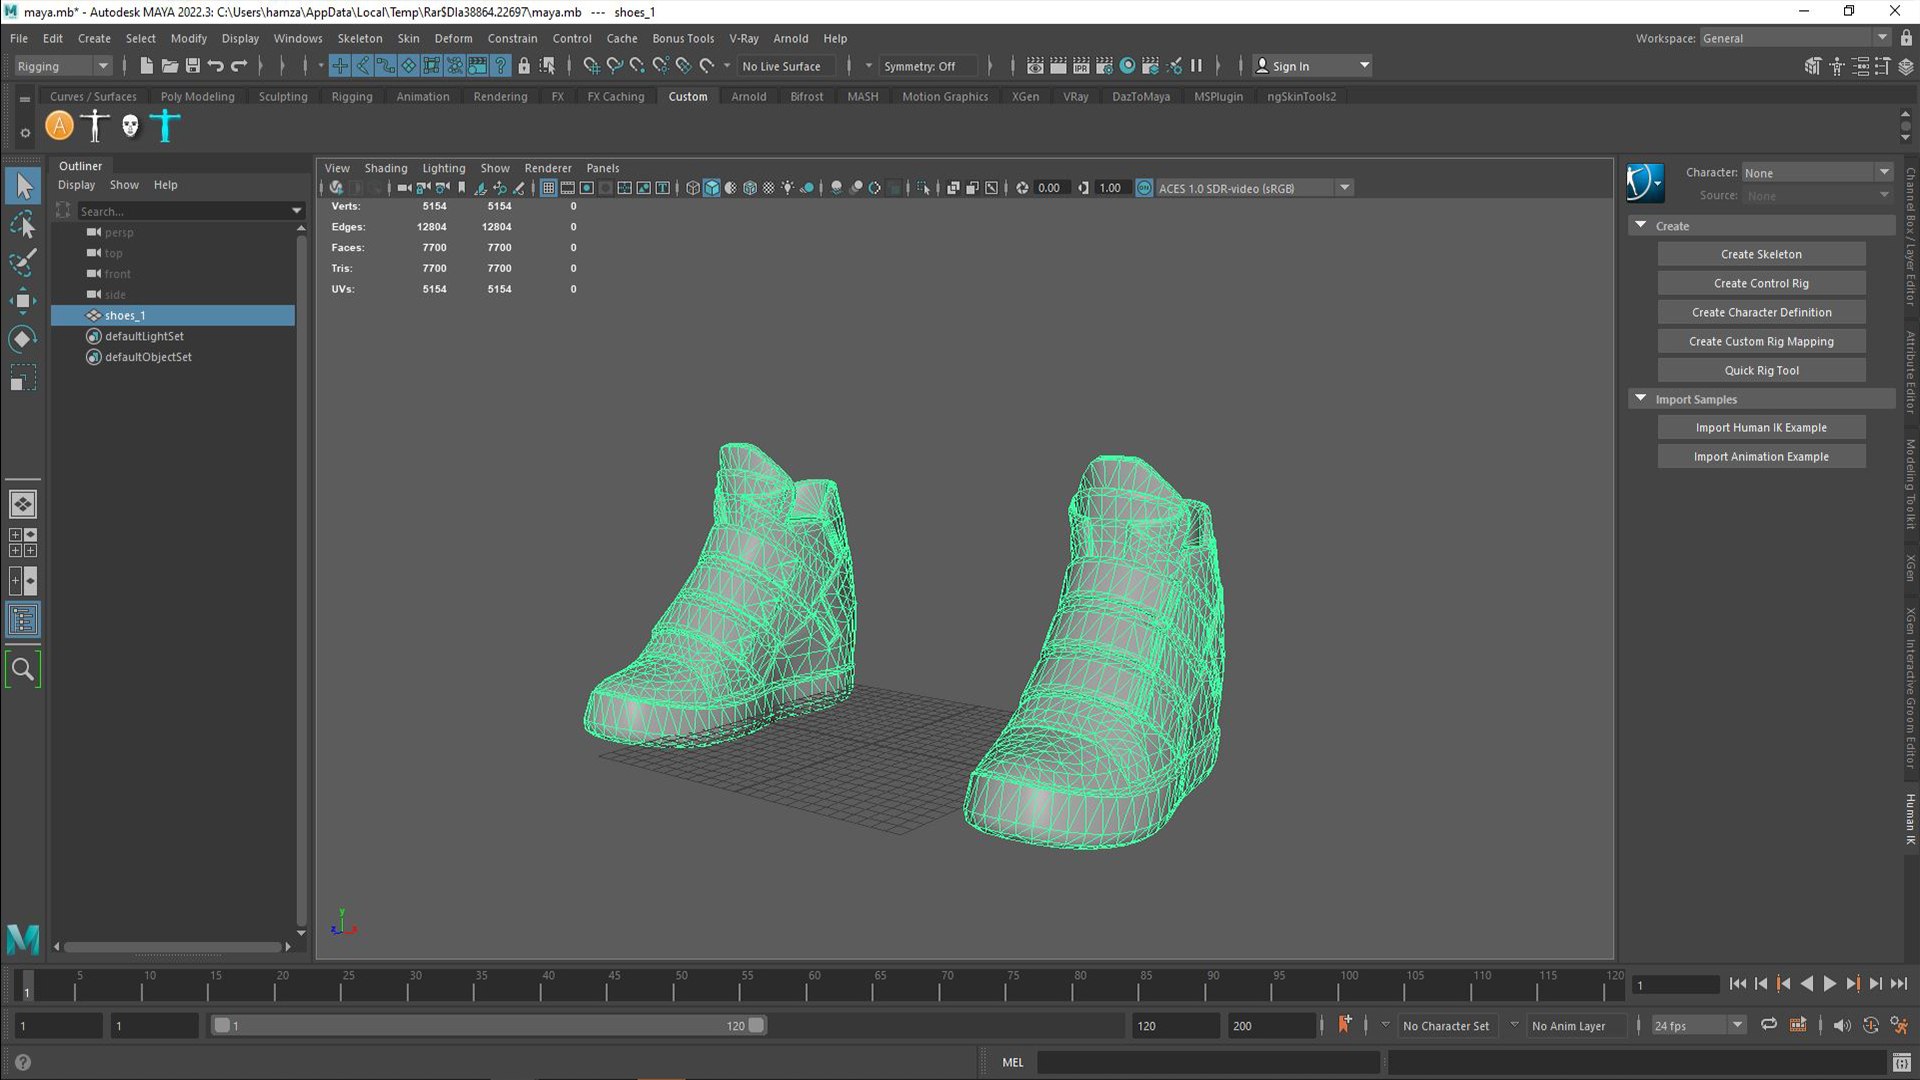Screen dimensions: 1920x1080
Task: Toggle audio with the speaker icon
Action: pyautogui.click(x=1842, y=1025)
